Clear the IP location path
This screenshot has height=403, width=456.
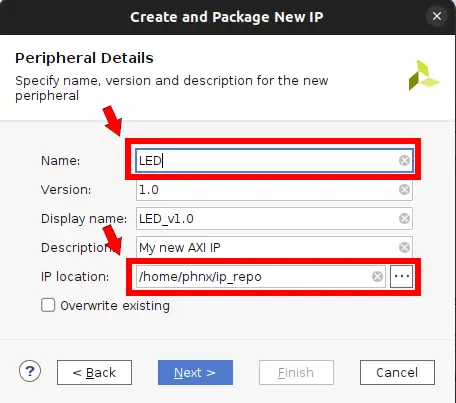(377, 276)
